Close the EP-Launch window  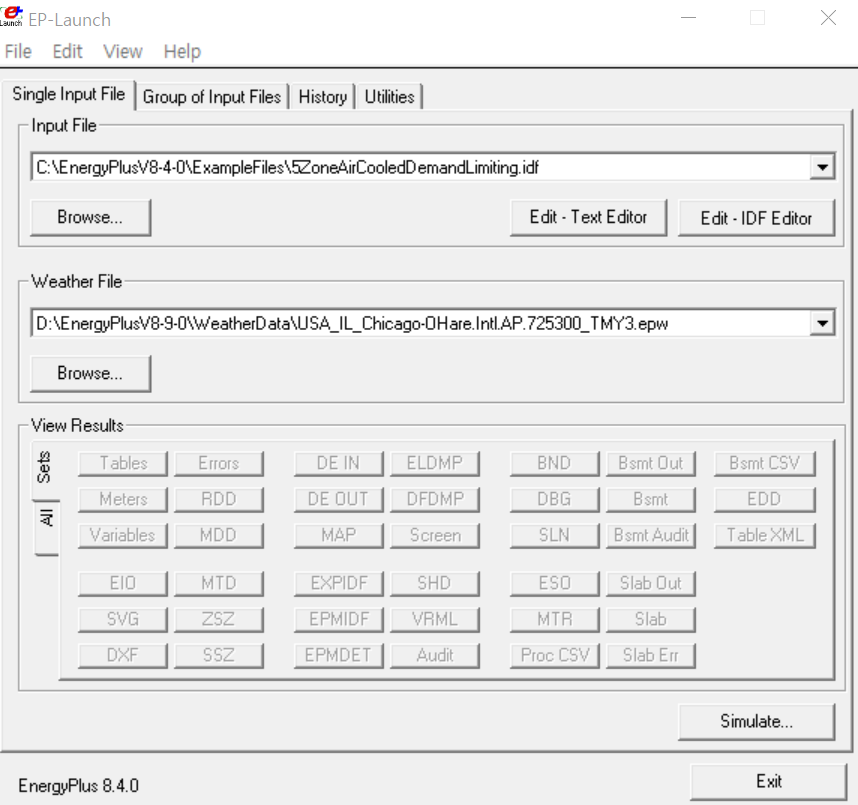pyautogui.click(x=828, y=18)
